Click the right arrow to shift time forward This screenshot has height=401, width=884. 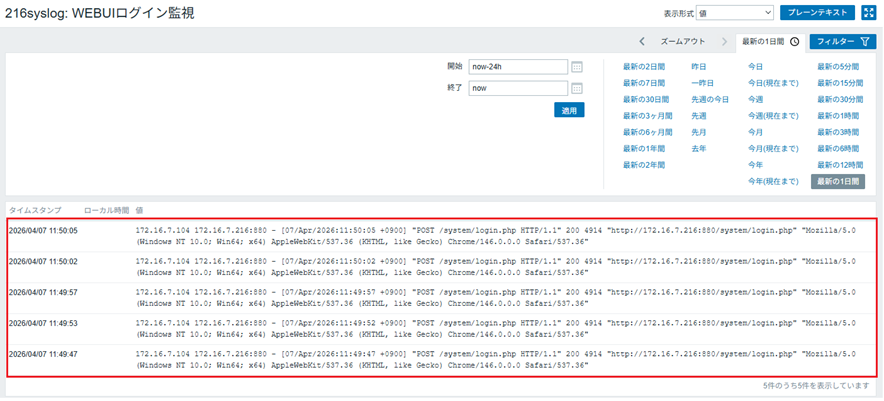pyautogui.click(x=723, y=42)
